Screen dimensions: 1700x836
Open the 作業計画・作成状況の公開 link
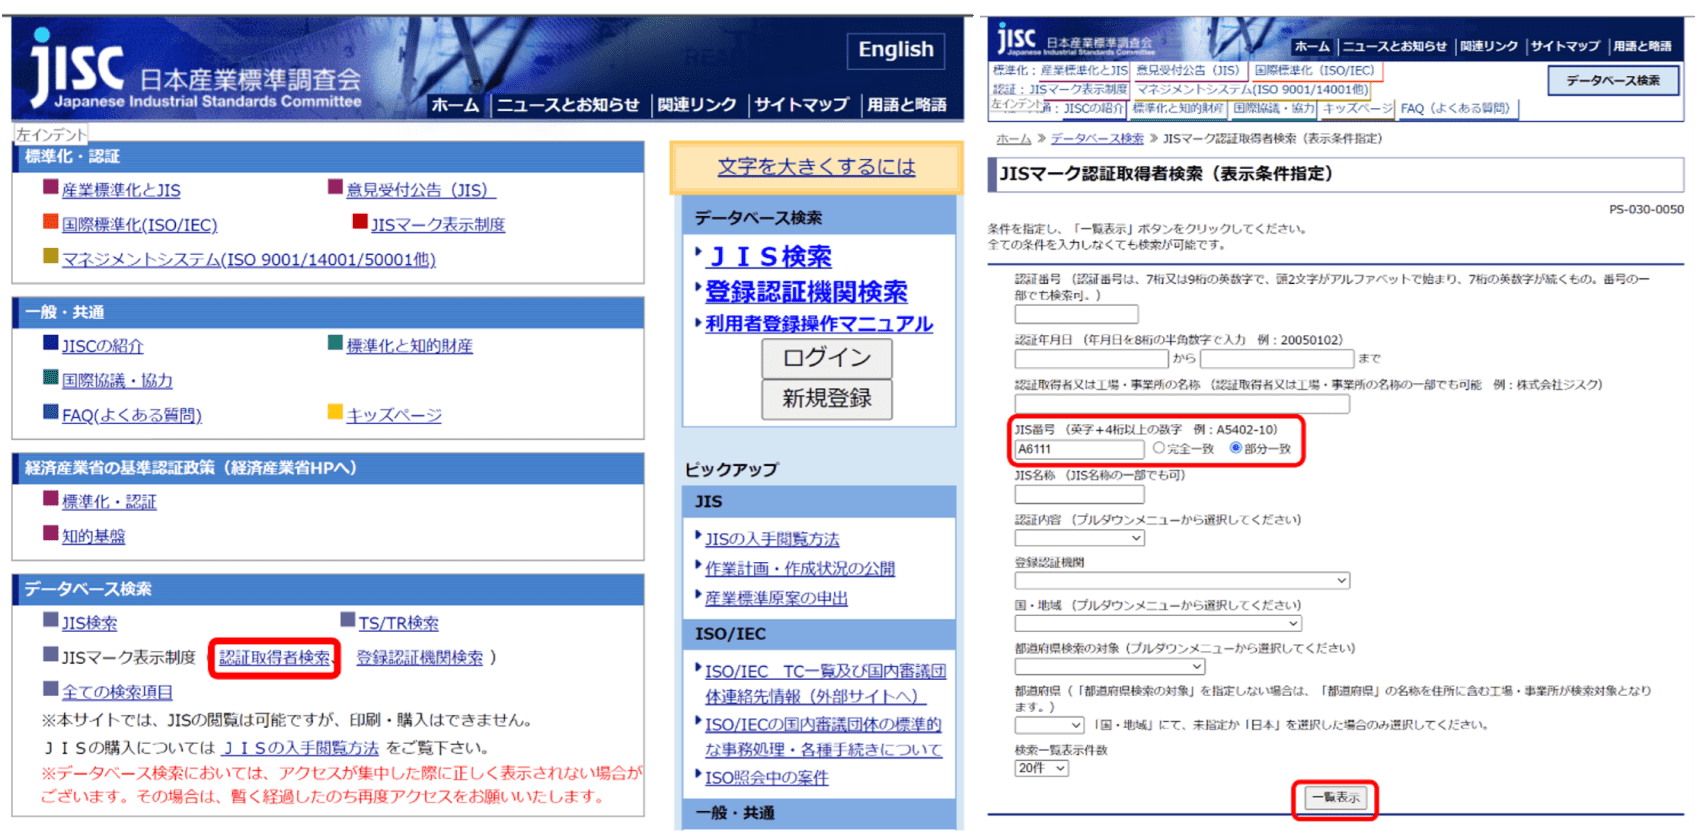pyautogui.click(x=800, y=569)
